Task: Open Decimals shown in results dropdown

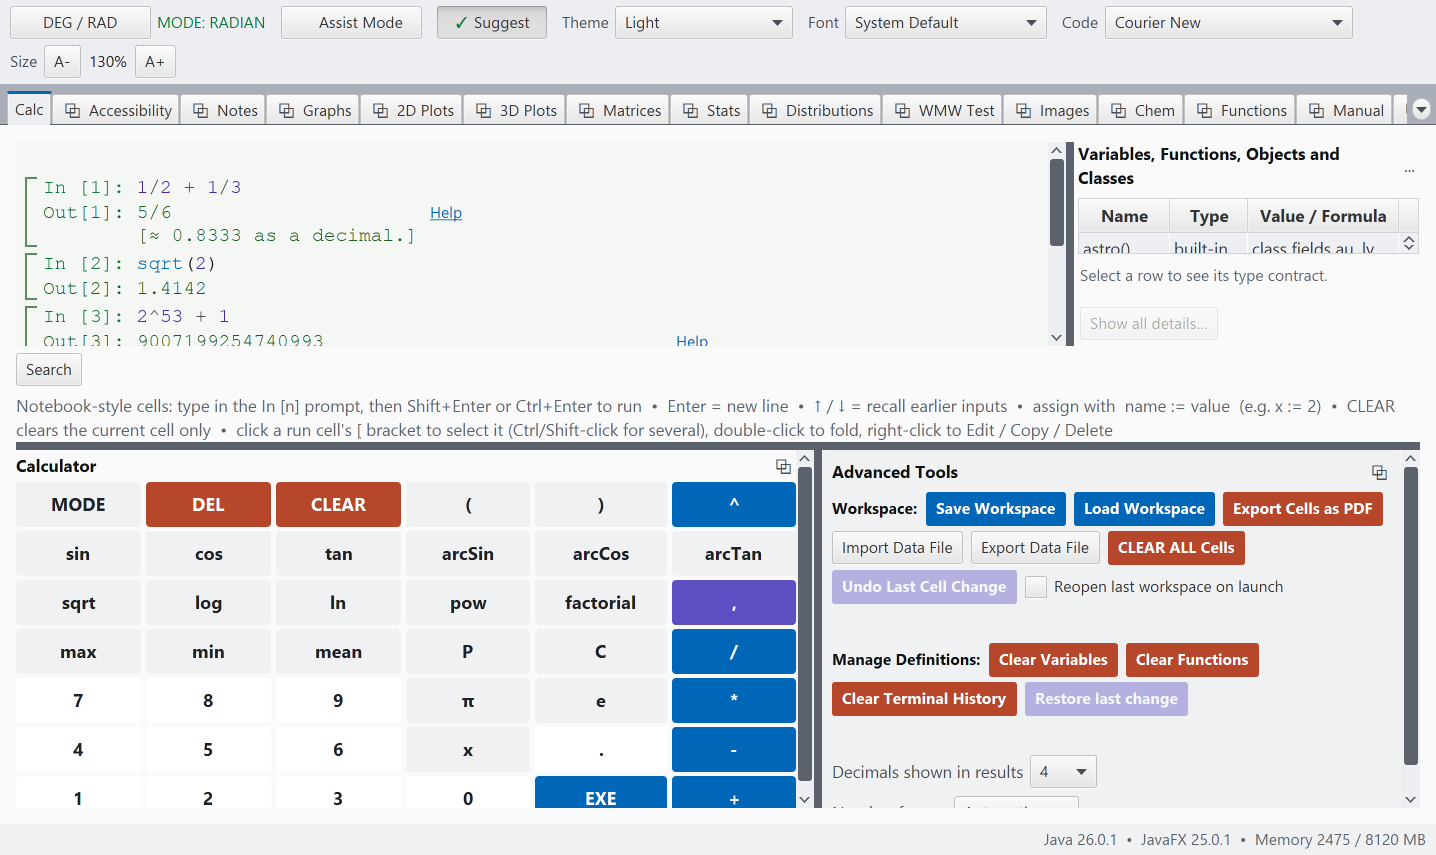Action: click(x=1065, y=772)
